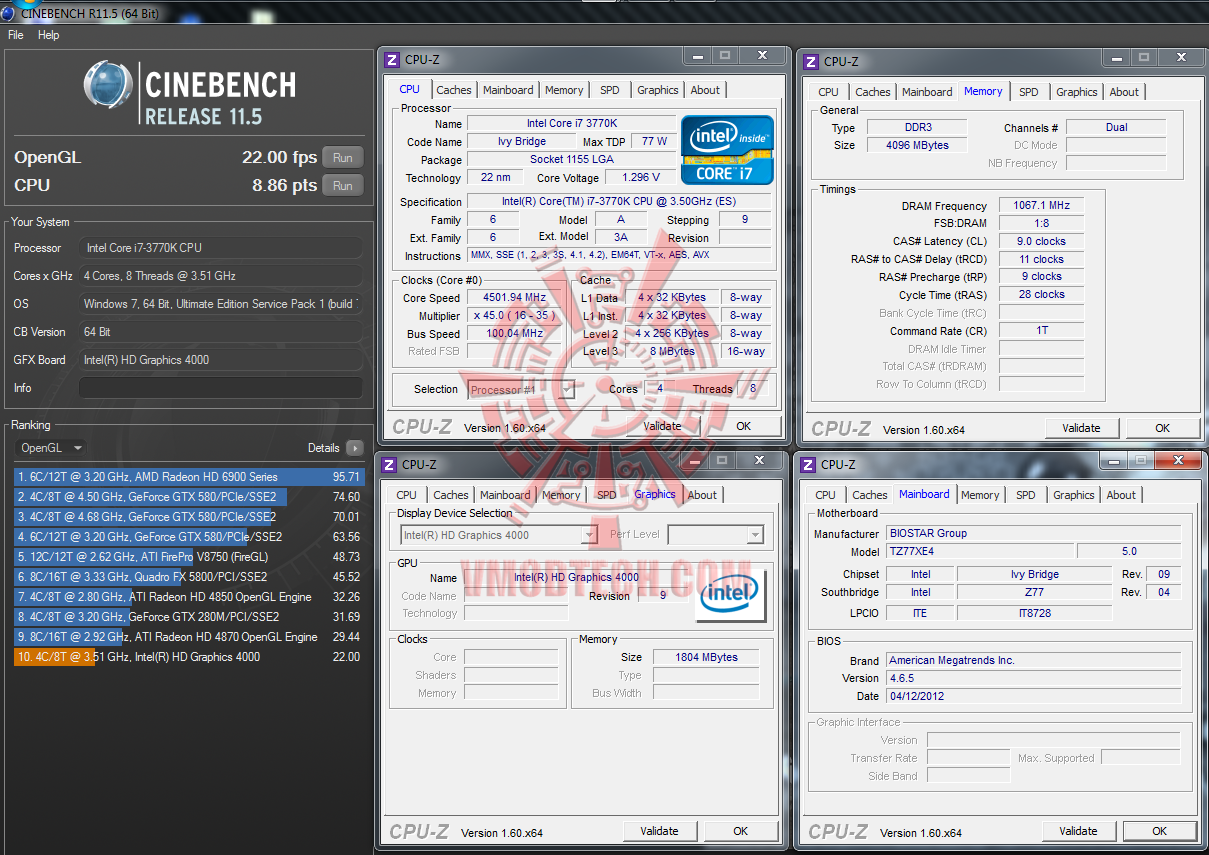Click OK in the Memory CPU-Z window

coord(1162,428)
